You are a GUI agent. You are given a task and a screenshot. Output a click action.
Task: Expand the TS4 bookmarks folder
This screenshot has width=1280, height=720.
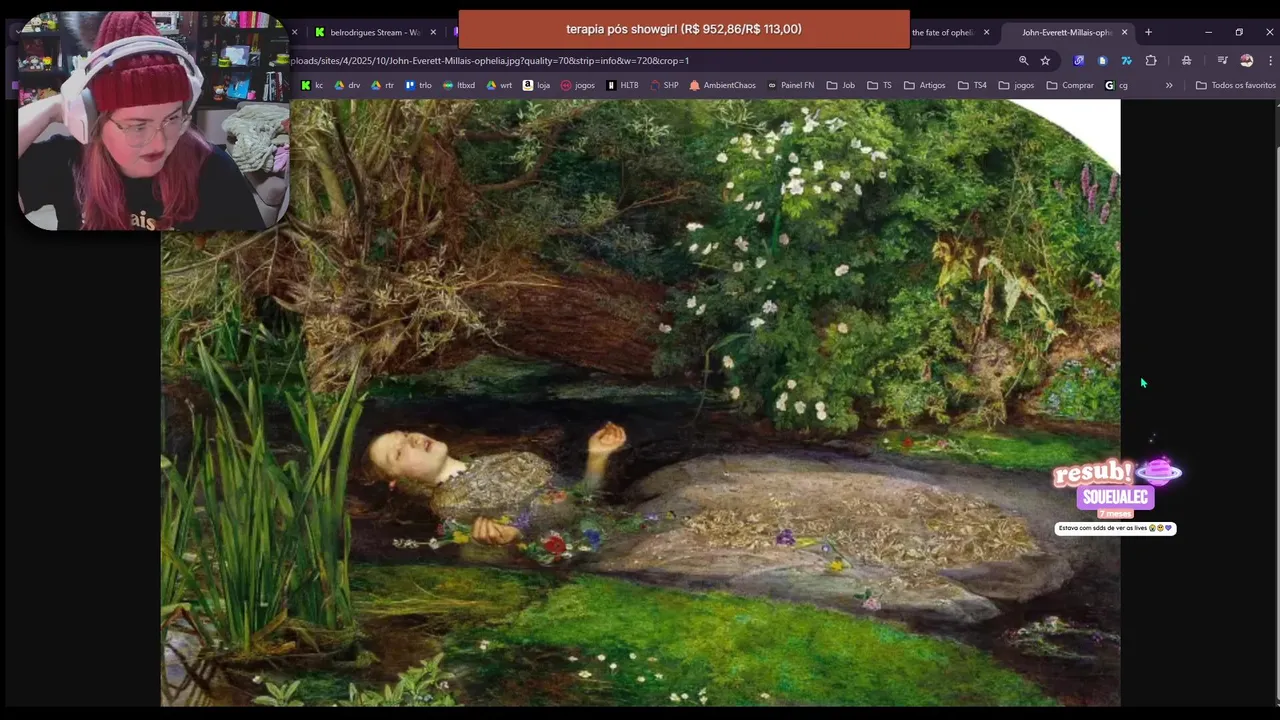click(x=972, y=85)
